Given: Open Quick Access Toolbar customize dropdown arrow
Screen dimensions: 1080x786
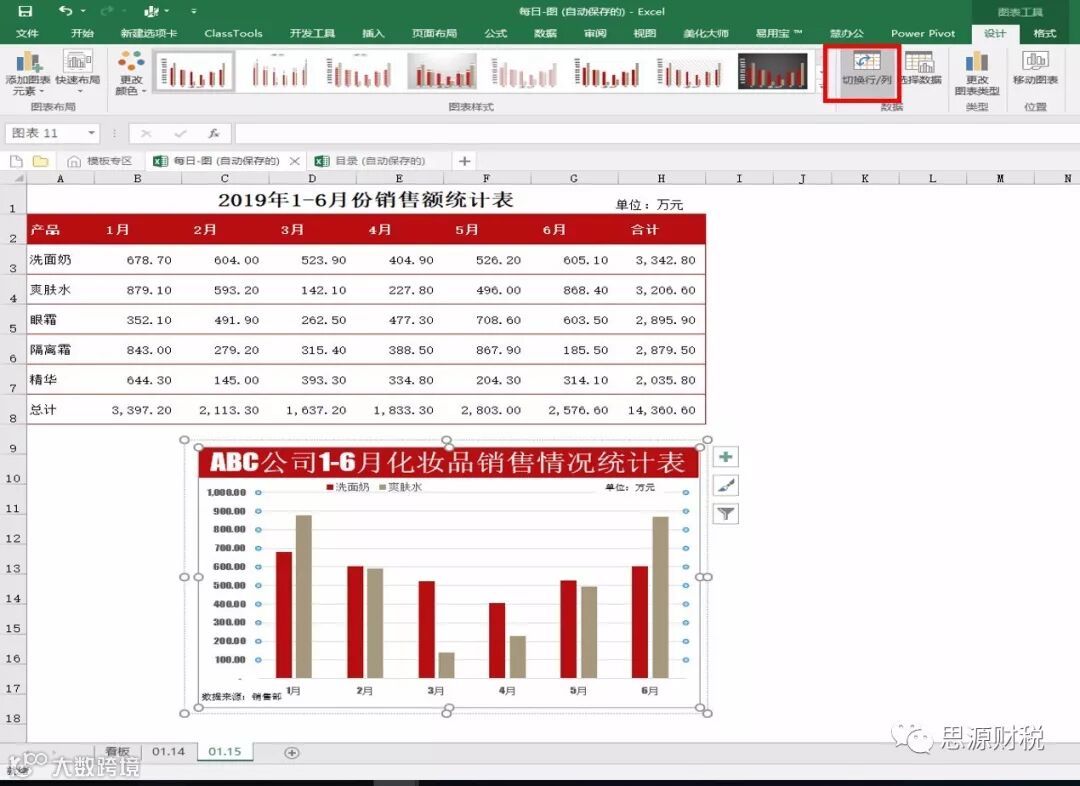Looking at the screenshot, I should point(194,11).
